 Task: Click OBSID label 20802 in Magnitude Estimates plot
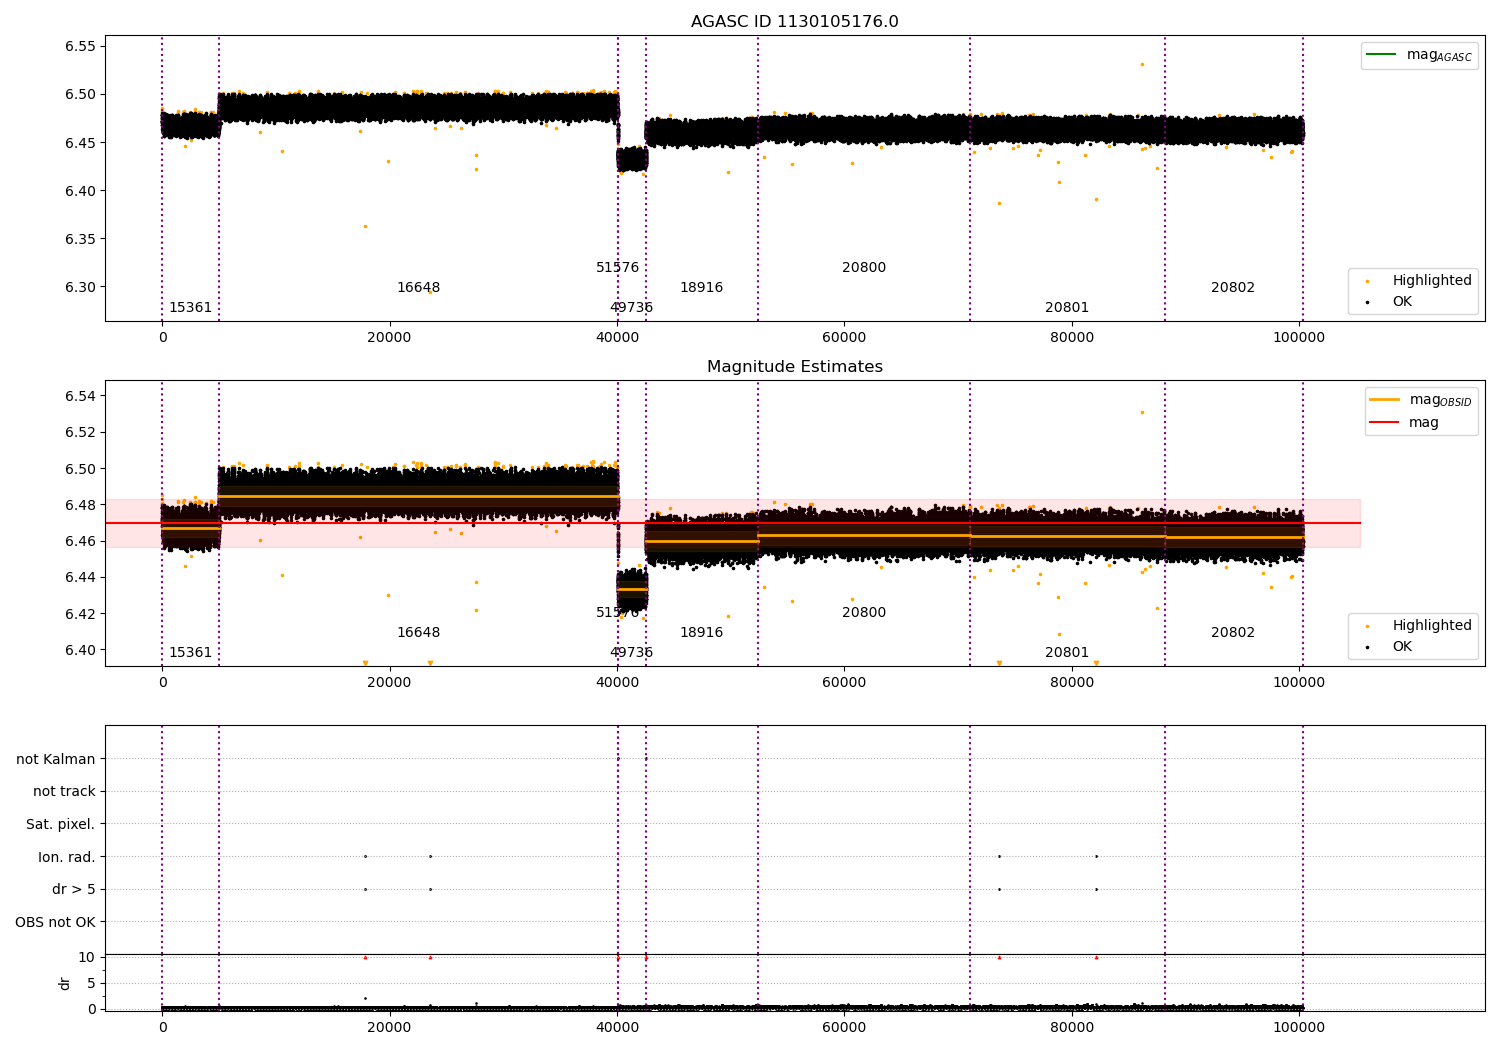[x=1233, y=633]
